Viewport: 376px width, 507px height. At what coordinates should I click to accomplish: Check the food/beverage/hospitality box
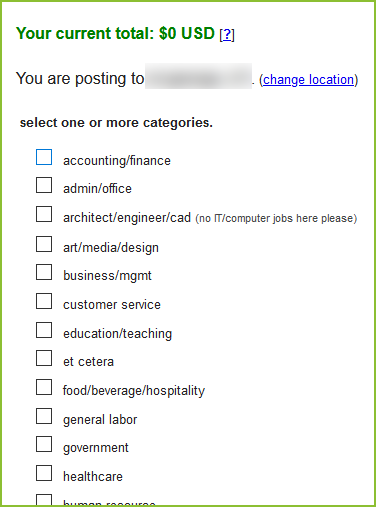click(44, 387)
